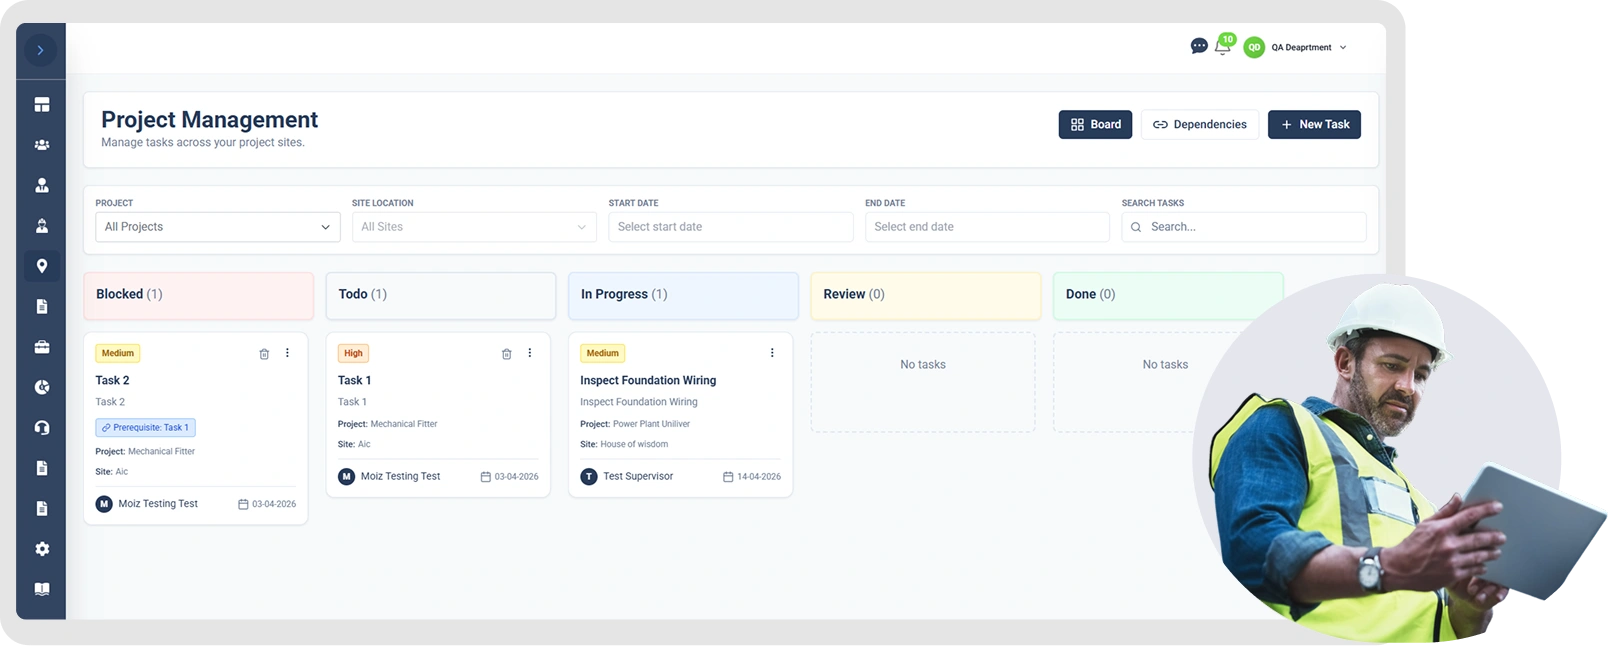The image size is (1622, 646).
Task: Click the document icon directly below headset icon
Action: (x=42, y=468)
